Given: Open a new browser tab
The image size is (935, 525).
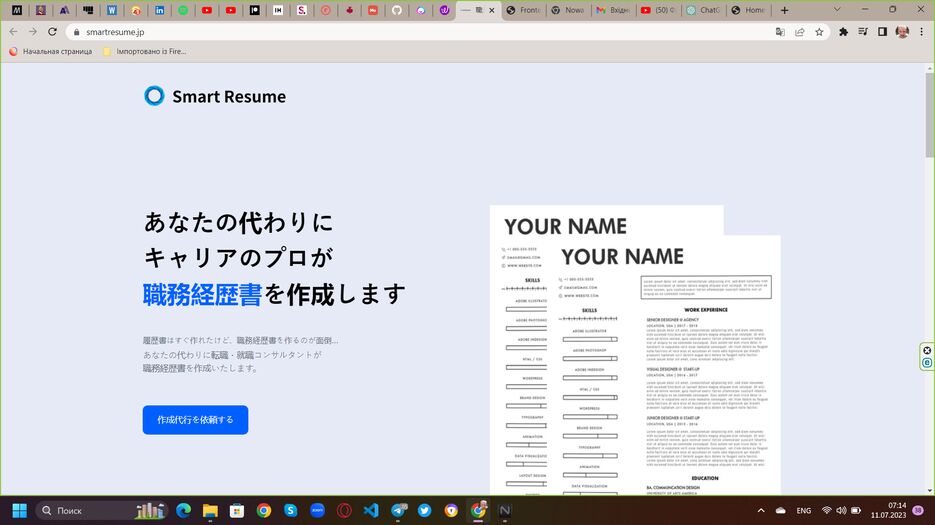Looking at the screenshot, I should (784, 10).
